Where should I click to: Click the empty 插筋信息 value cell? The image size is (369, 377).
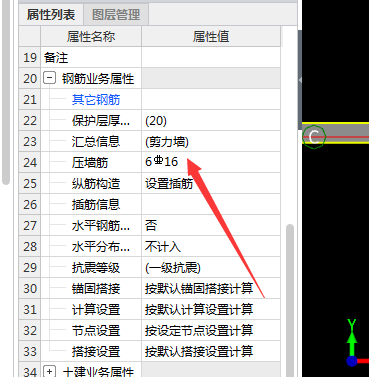click(211, 204)
